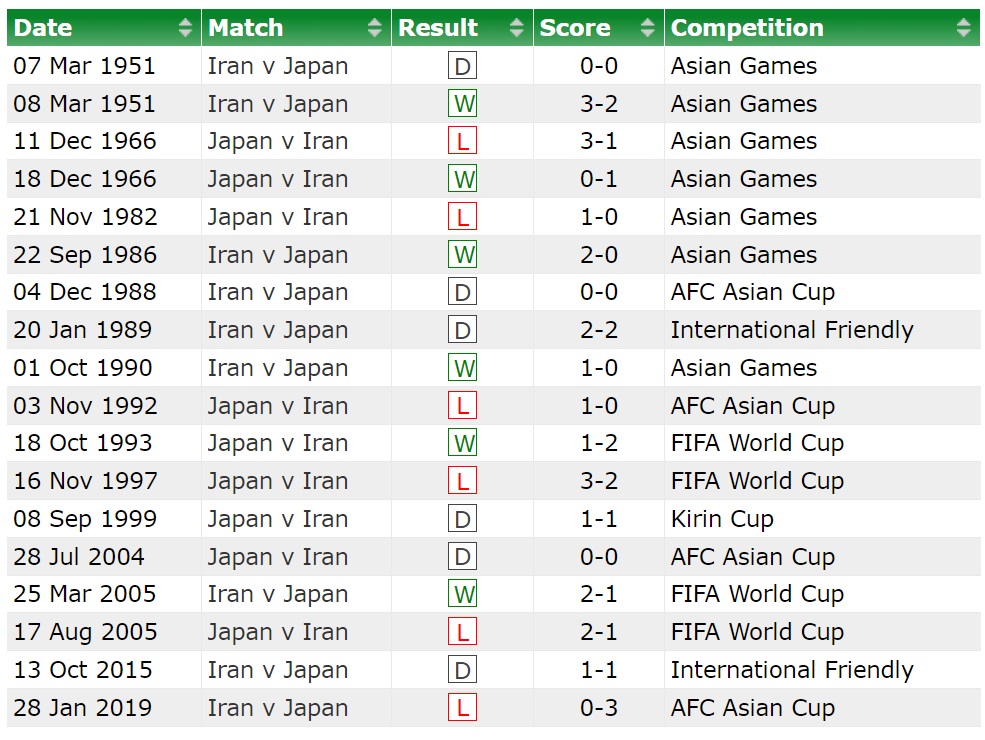The width and height of the screenshot is (985, 740).
Task: Sort table by the Date column arrows
Action: click(185, 28)
